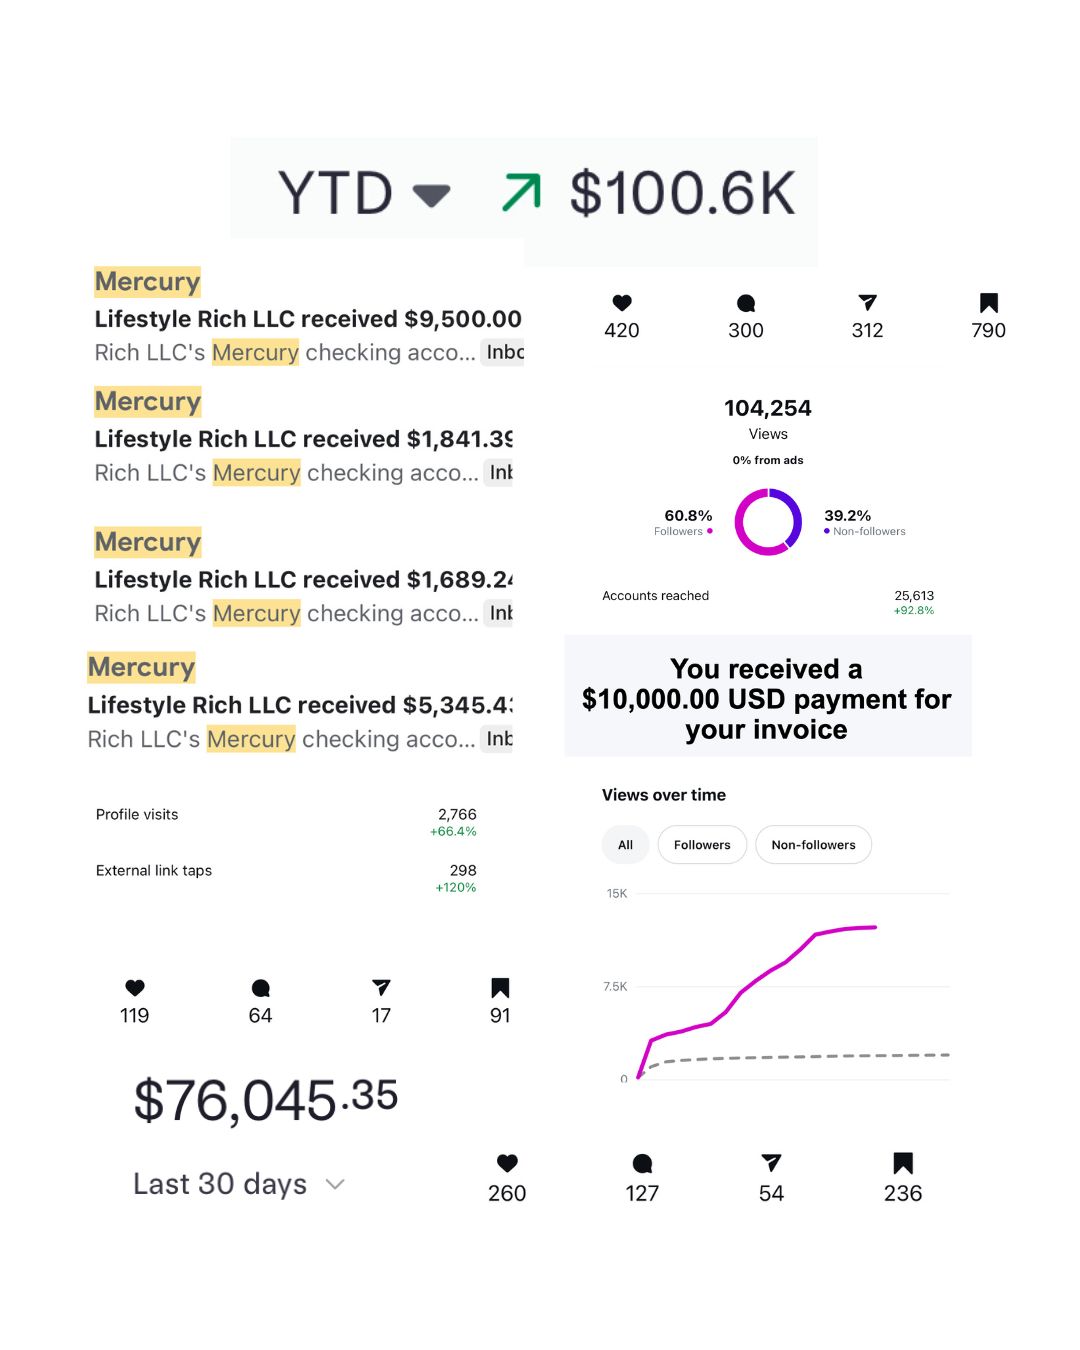Open the $9,500.00 Mercury email
This screenshot has height=1350, width=1080.
point(307,319)
